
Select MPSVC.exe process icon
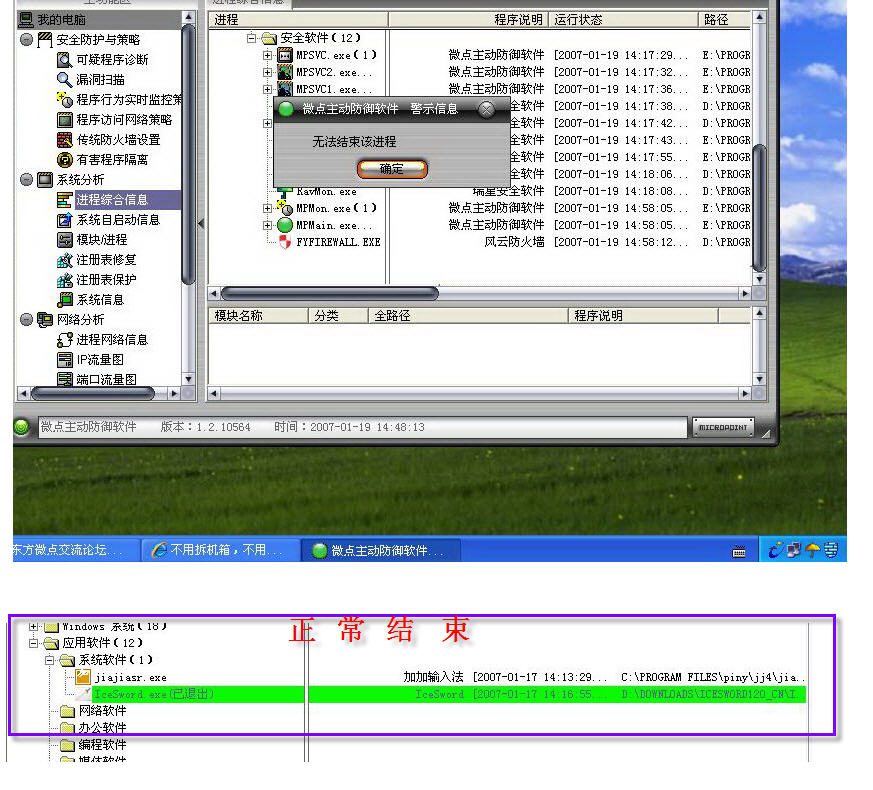(285, 55)
